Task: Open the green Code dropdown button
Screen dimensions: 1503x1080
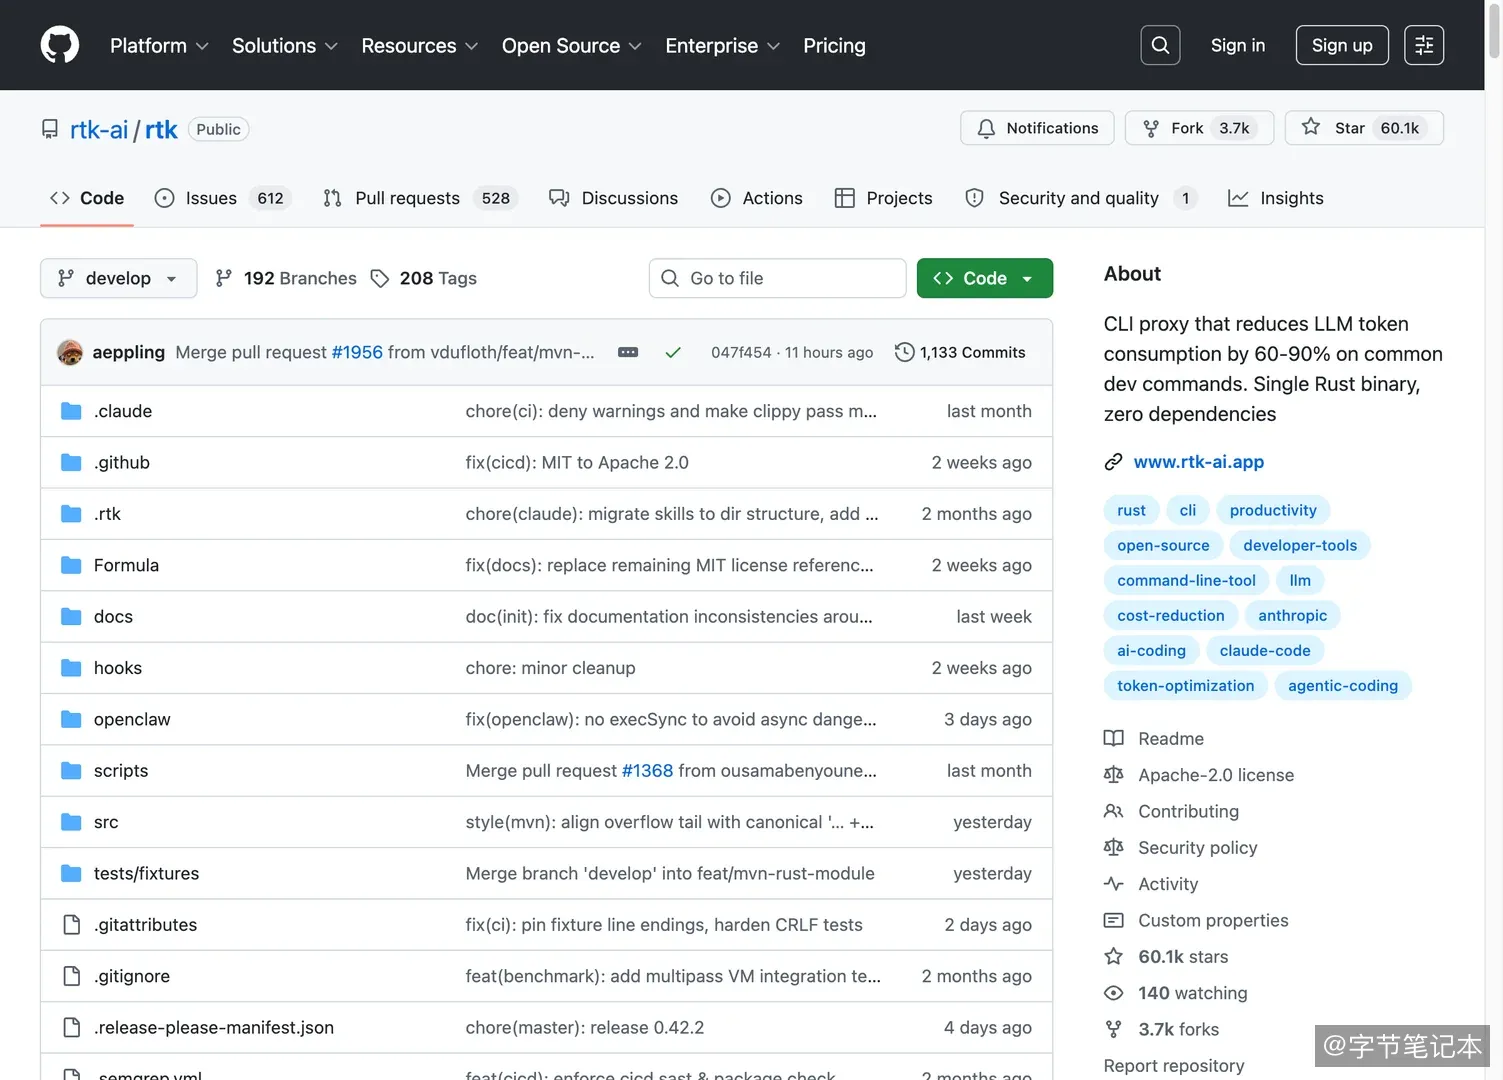Action: pos(984,278)
